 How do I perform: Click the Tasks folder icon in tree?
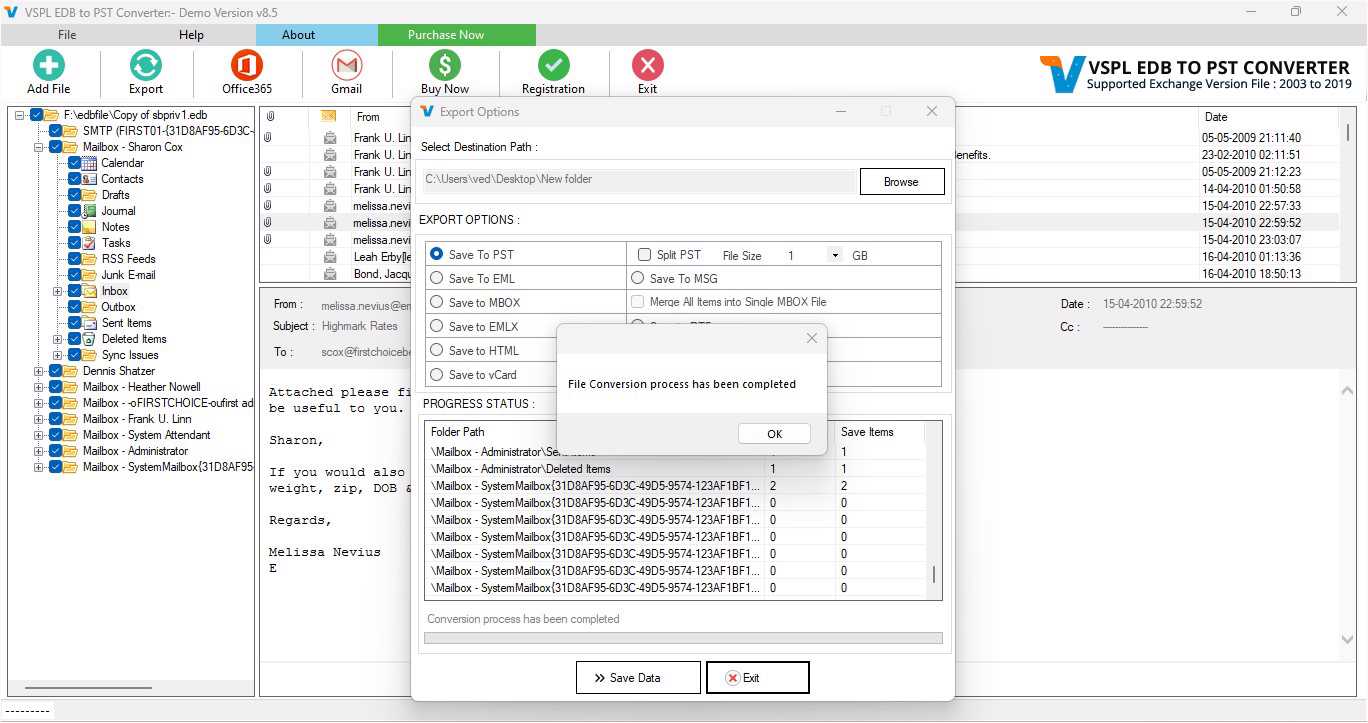coord(90,243)
